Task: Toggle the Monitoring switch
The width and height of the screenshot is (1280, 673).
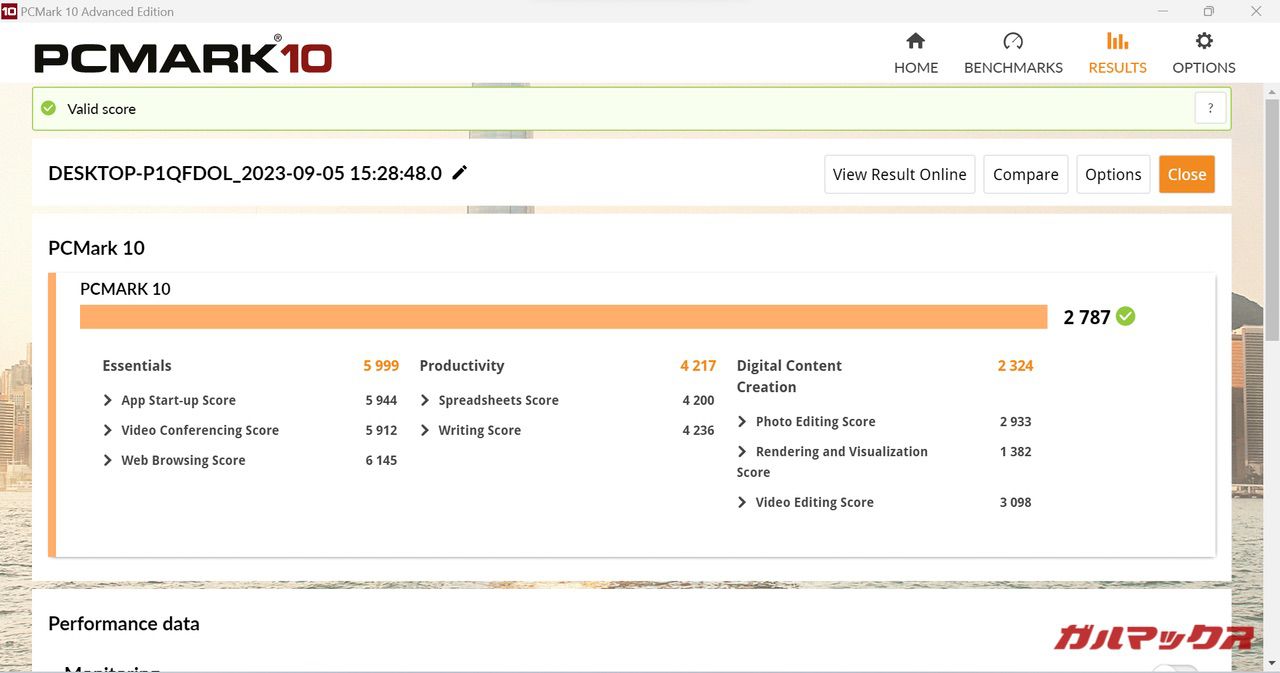Action: 1174,668
